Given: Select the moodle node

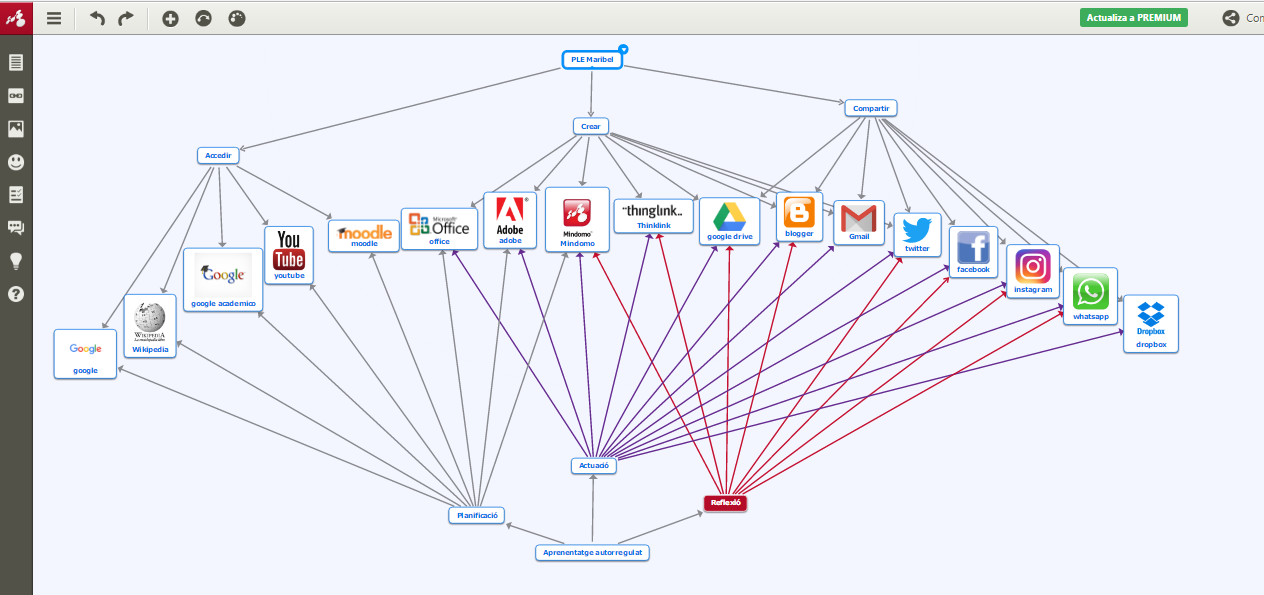Looking at the screenshot, I should pos(364,235).
